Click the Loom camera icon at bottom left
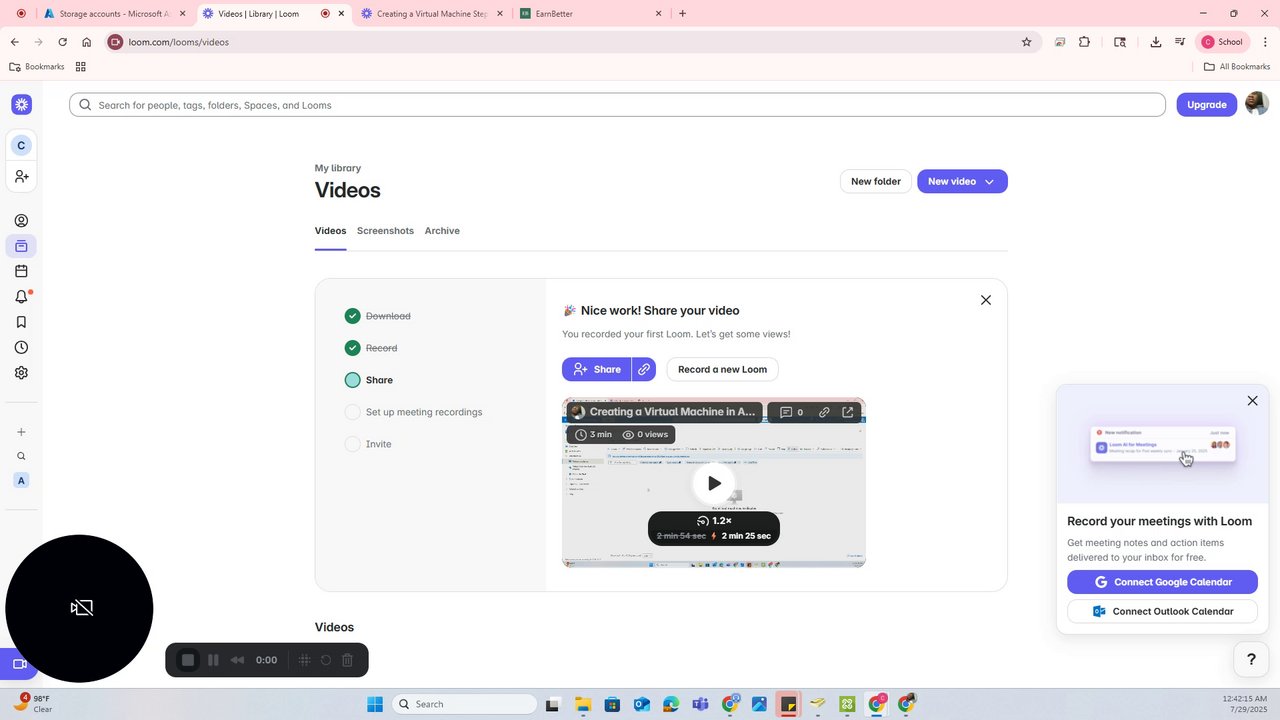Screen dimensions: 1280x720 [18, 664]
